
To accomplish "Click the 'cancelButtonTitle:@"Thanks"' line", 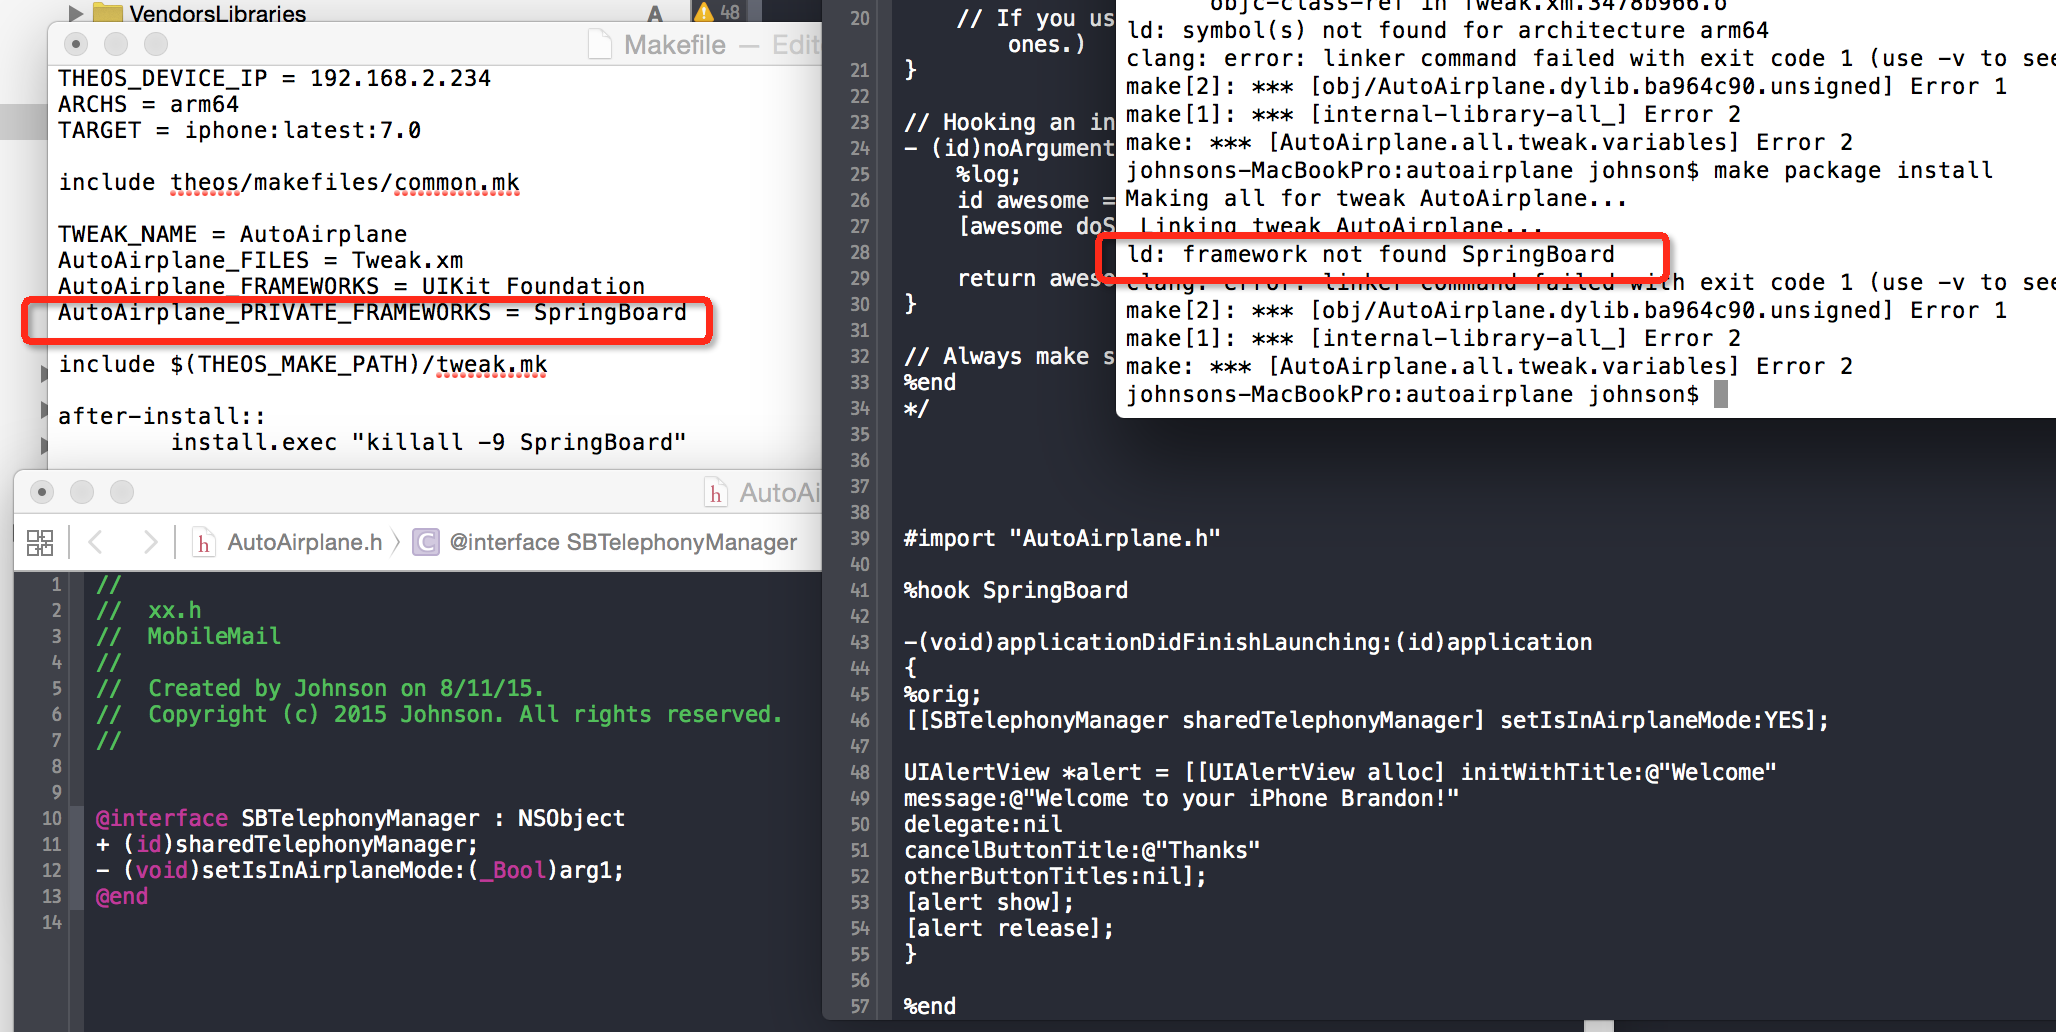I will tap(1082, 850).
